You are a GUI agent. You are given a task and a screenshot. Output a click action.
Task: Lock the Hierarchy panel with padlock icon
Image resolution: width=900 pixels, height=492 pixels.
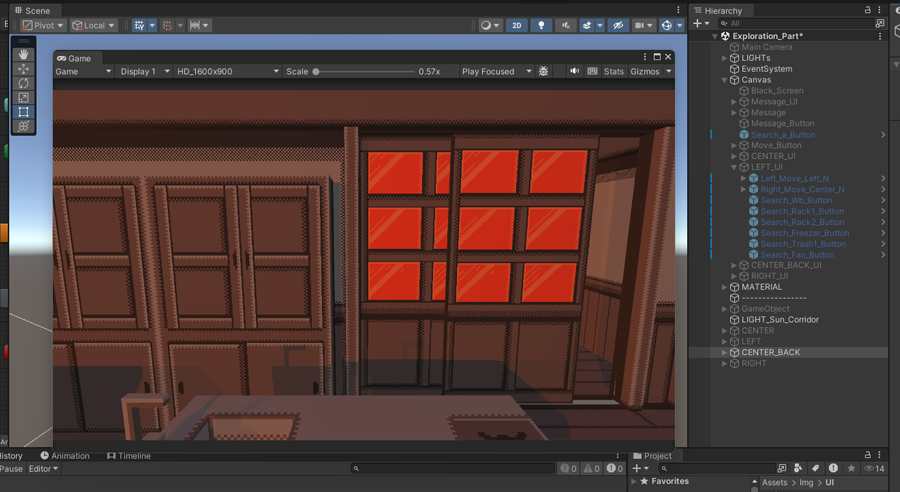867,10
